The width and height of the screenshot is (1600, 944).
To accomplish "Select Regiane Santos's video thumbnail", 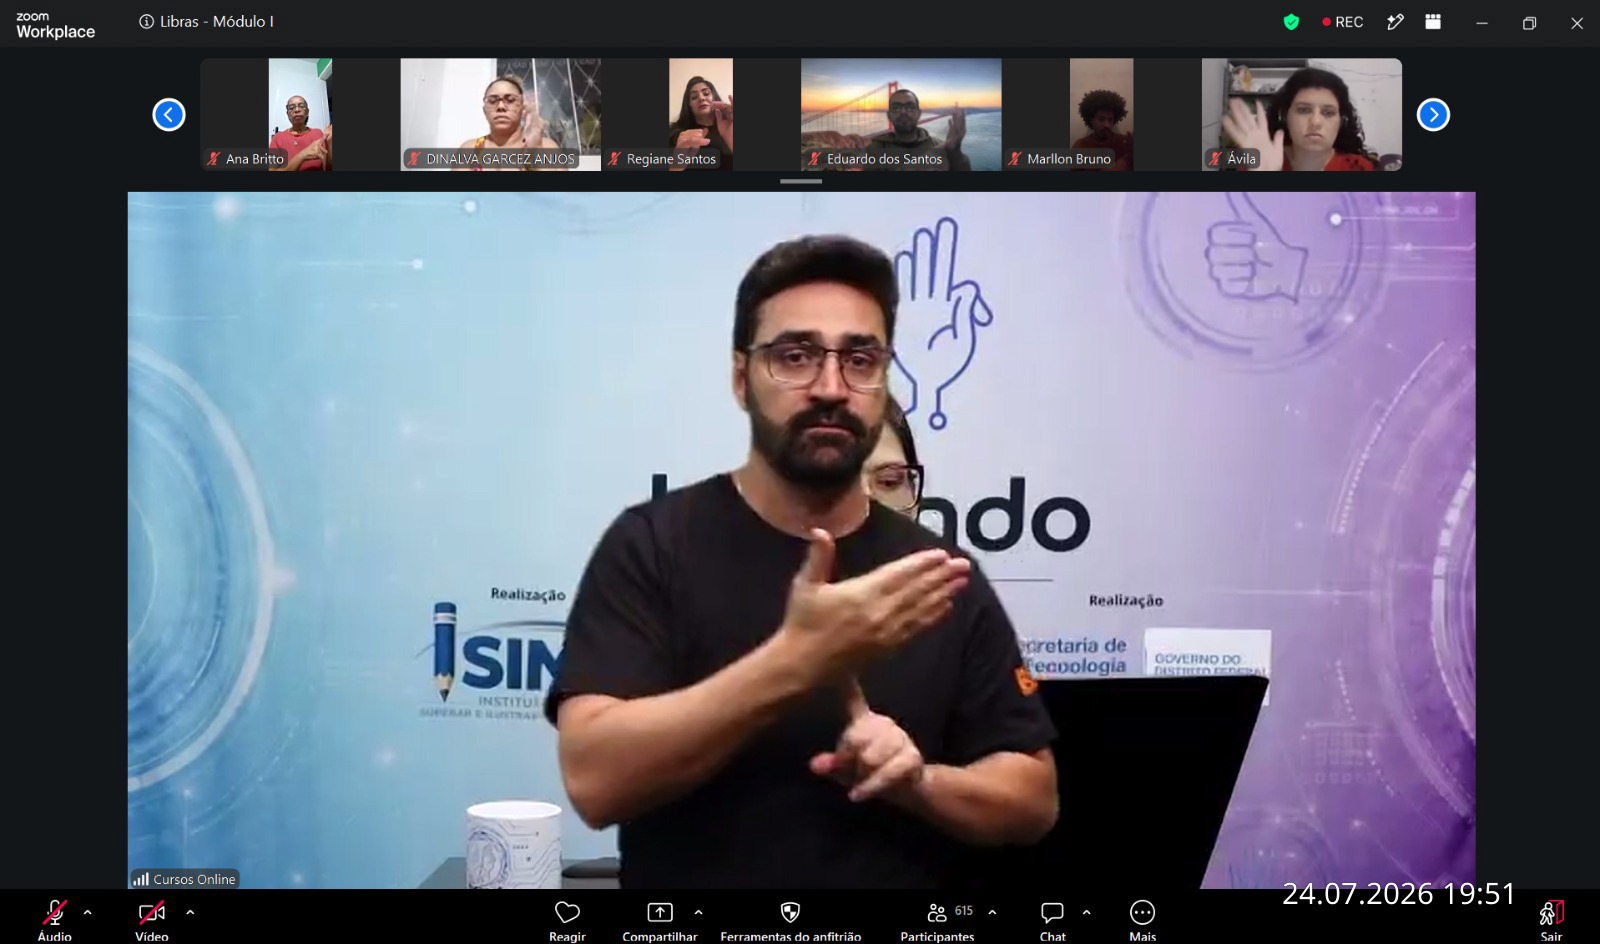I will (701, 114).
